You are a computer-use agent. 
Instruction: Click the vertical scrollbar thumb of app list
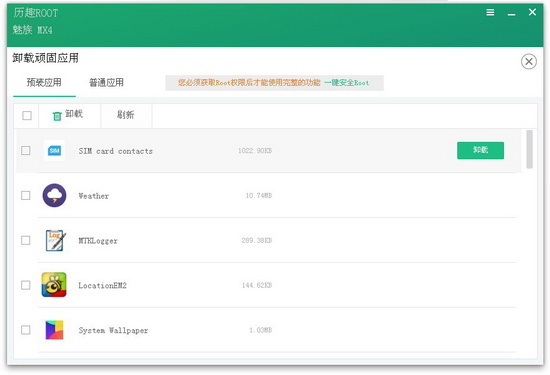point(529,149)
